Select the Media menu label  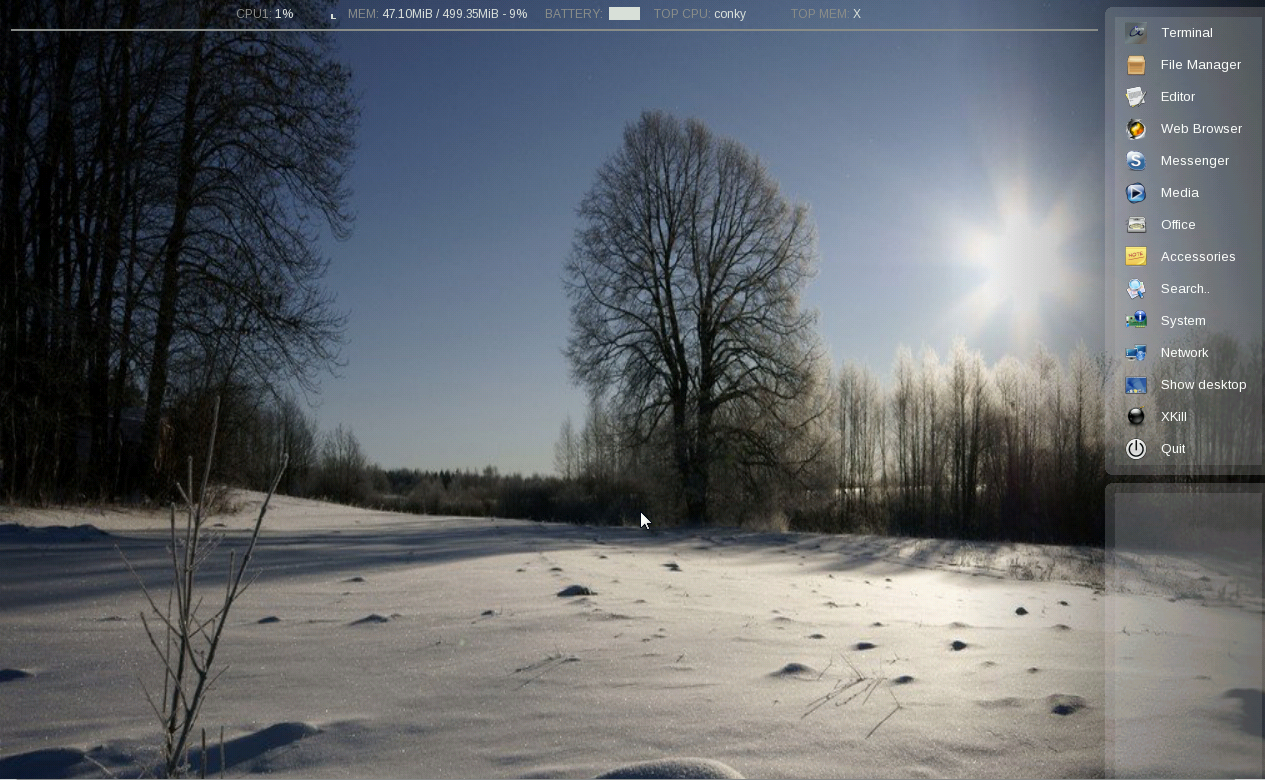[x=1180, y=193]
